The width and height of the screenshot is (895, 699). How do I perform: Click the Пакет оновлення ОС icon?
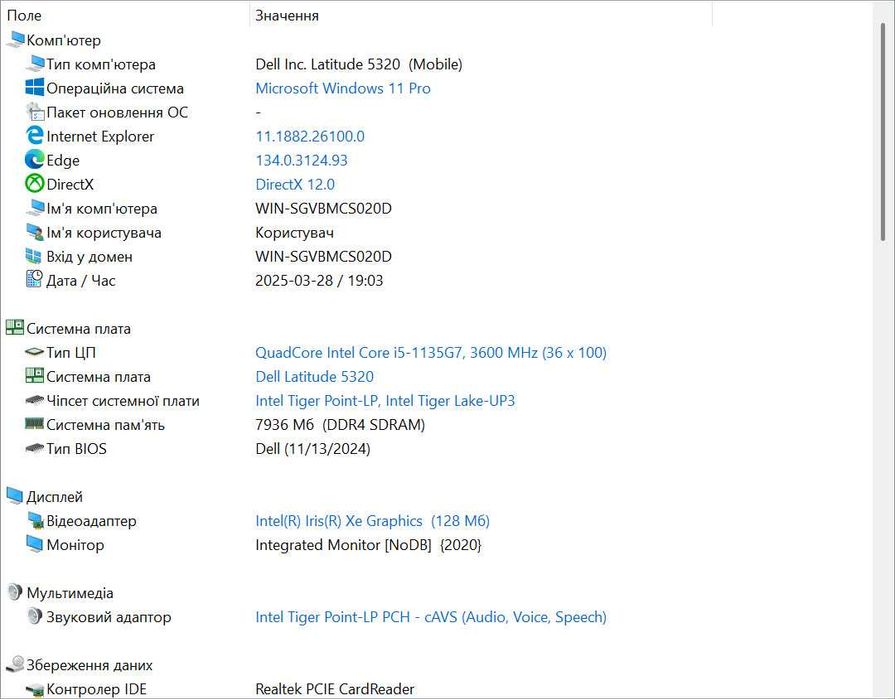[35, 111]
